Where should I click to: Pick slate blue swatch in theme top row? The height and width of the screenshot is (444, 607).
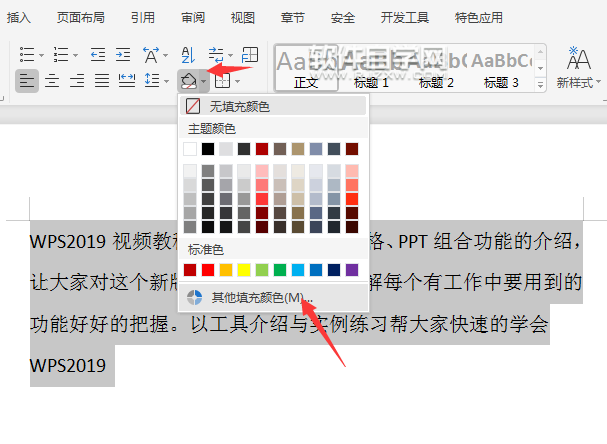(x=316, y=149)
